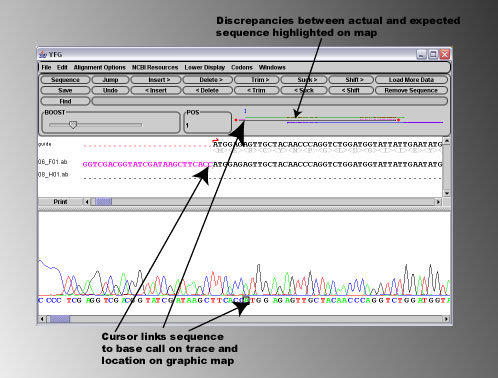This screenshot has width=498, height=378.
Task: Click the Sequence button
Action: click(x=65, y=80)
